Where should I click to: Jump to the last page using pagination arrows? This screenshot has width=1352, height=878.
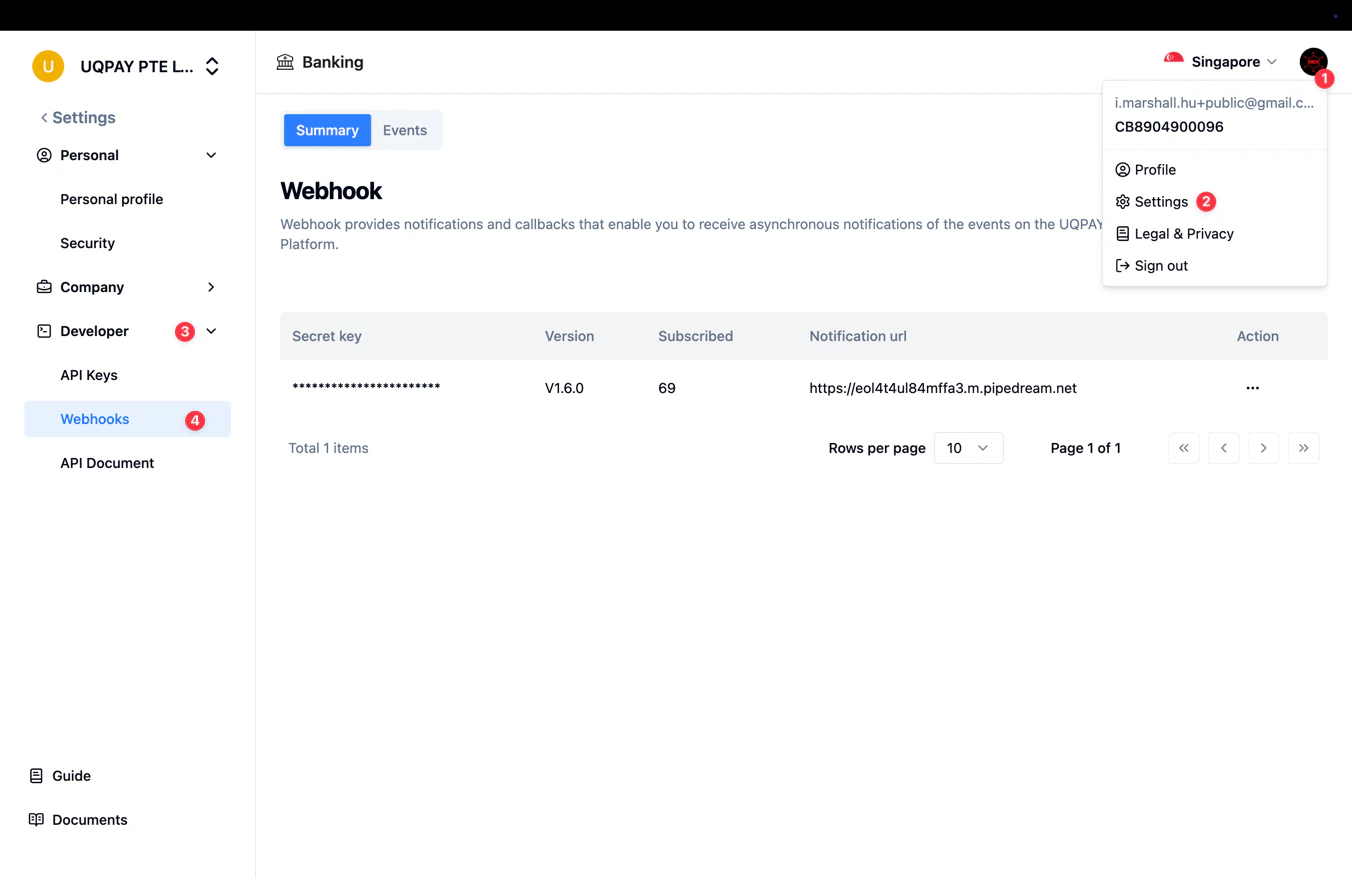[x=1303, y=448]
